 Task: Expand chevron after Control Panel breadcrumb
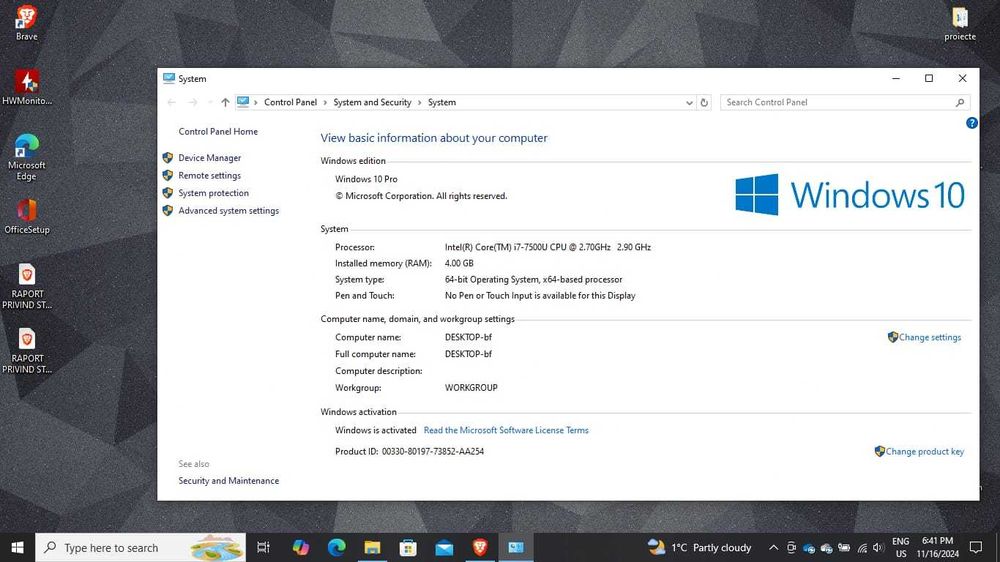point(325,102)
